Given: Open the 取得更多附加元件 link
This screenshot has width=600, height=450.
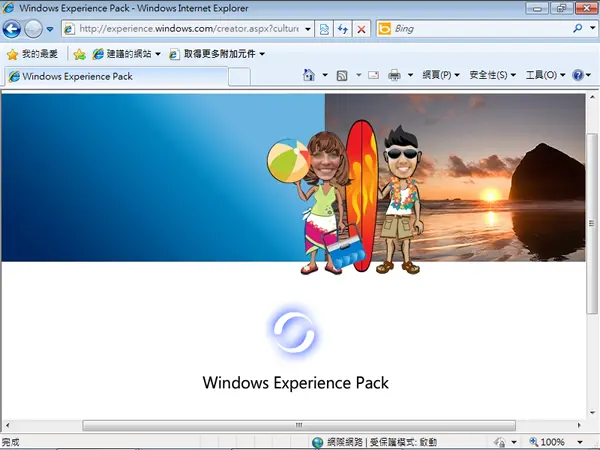Looking at the screenshot, I should pos(217,54).
